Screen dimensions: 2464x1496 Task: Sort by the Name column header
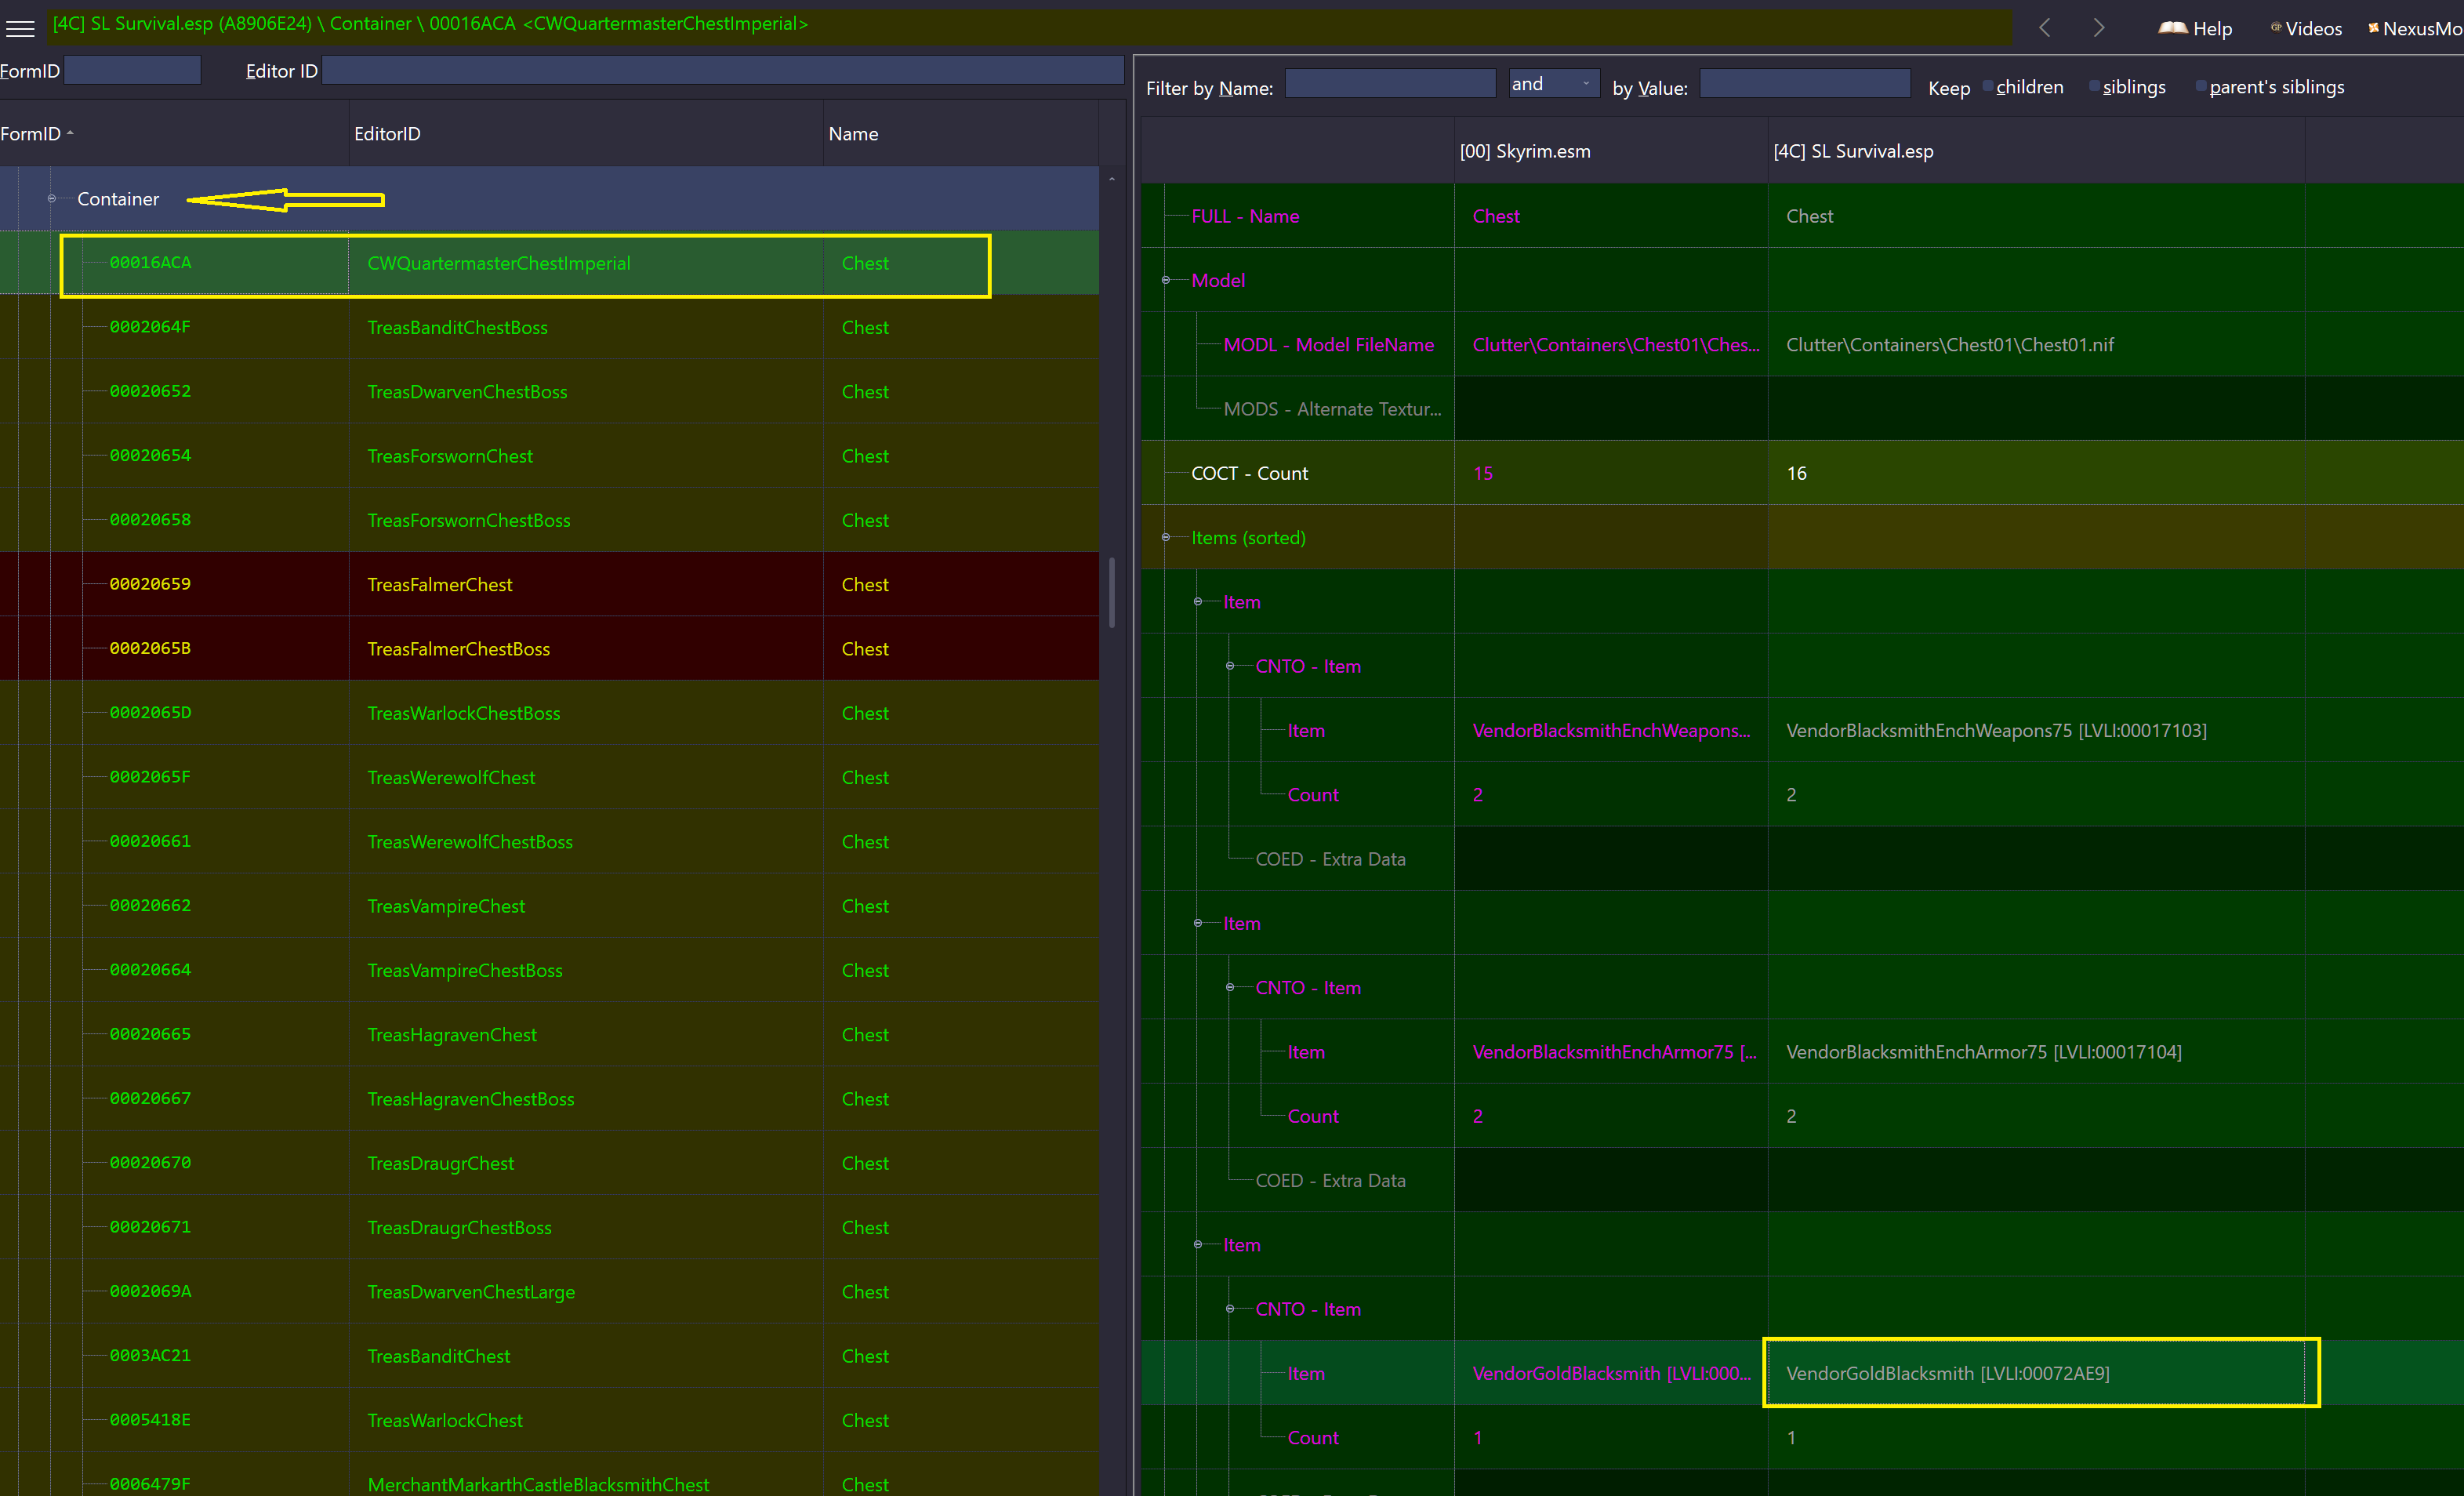(961, 133)
